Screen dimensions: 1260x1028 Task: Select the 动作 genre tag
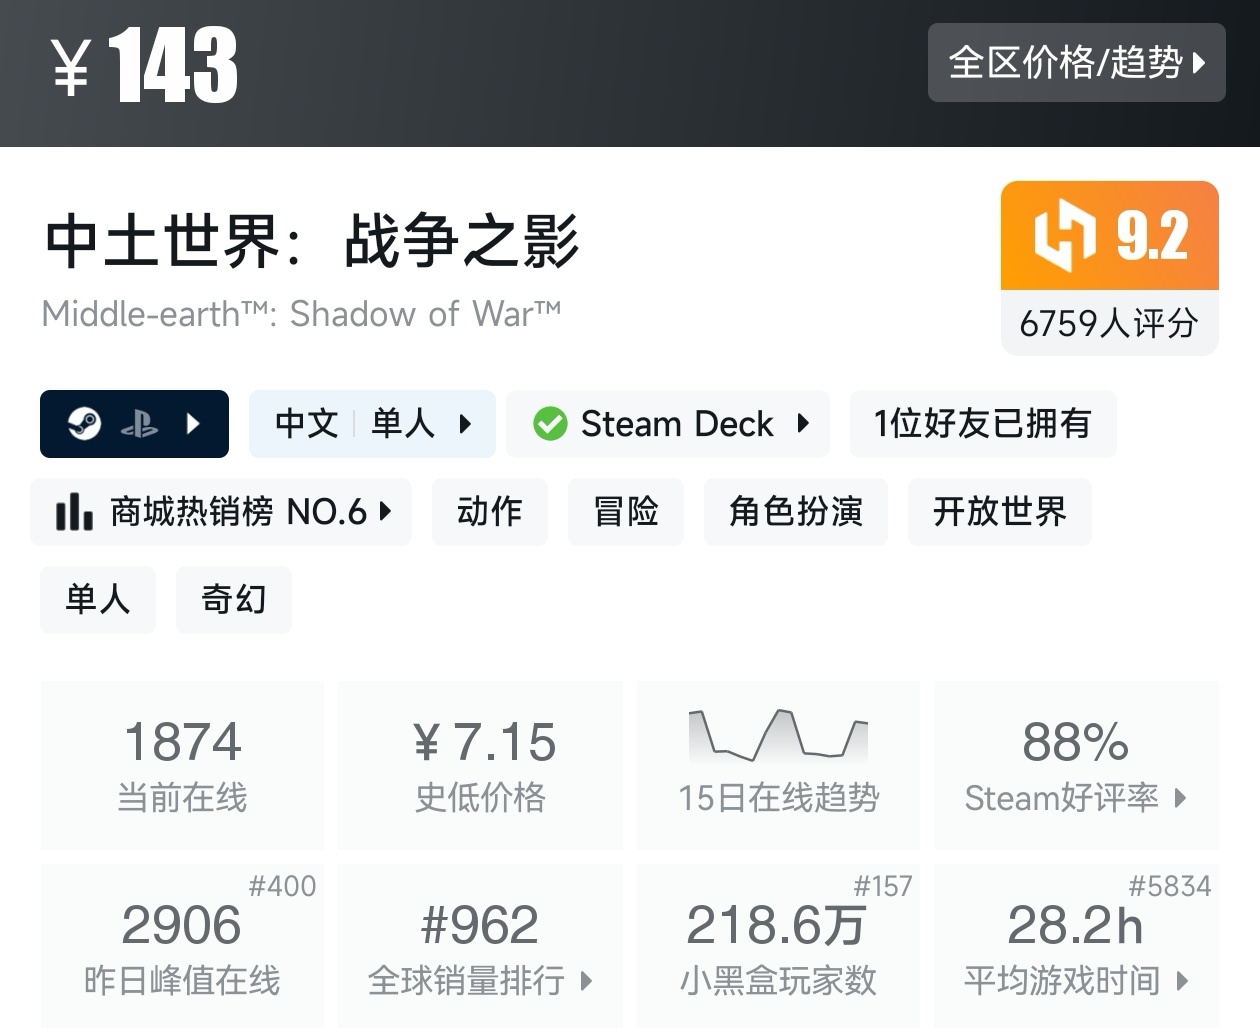tap(490, 512)
